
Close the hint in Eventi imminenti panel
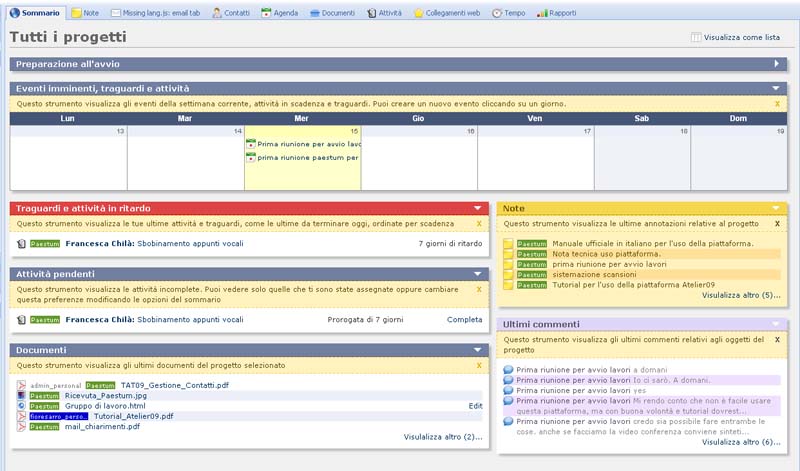777,104
